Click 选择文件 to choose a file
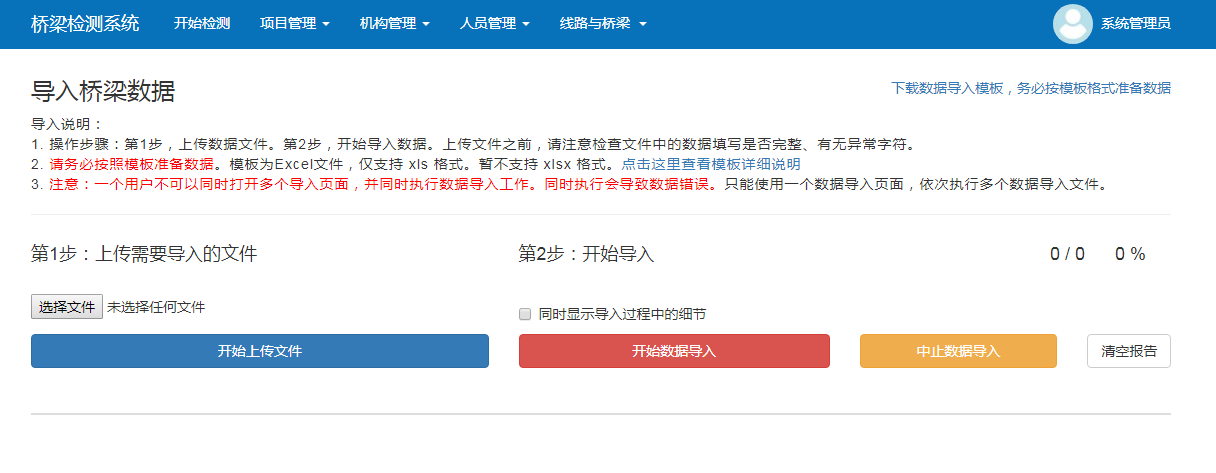Viewport: 1216px width, 473px height. [x=67, y=307]
